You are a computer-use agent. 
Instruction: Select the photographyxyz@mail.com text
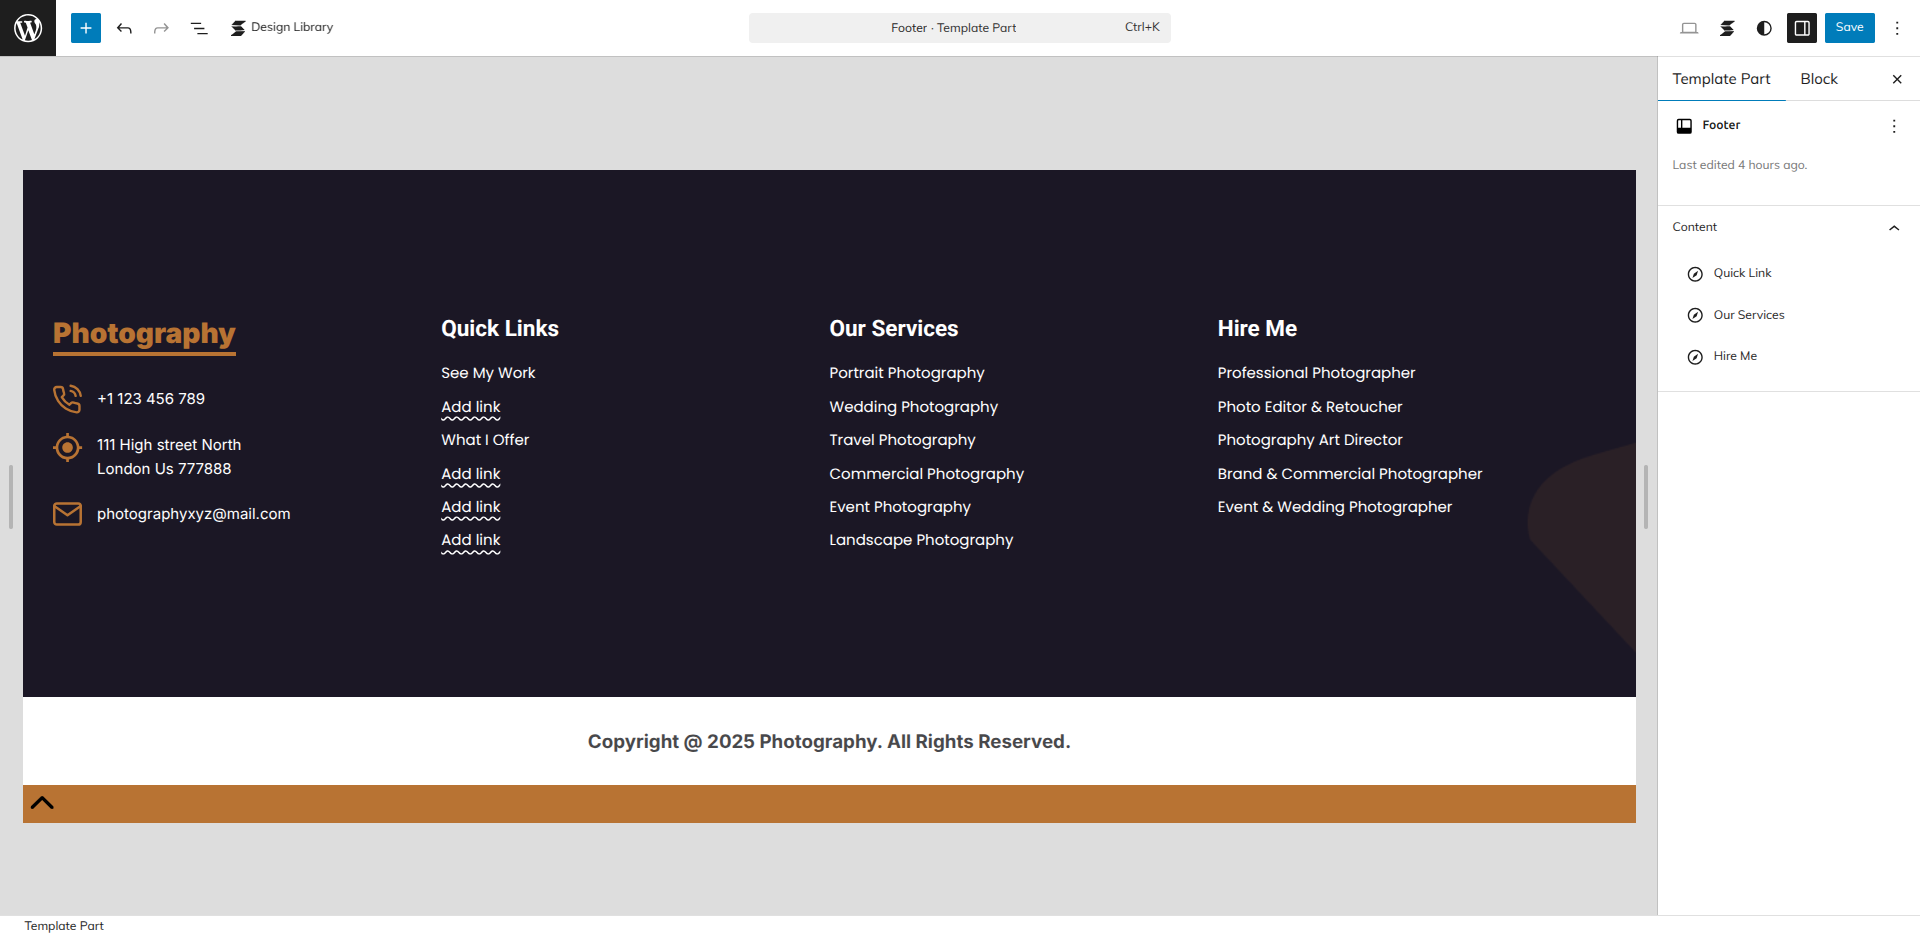[x=194, y=514]
